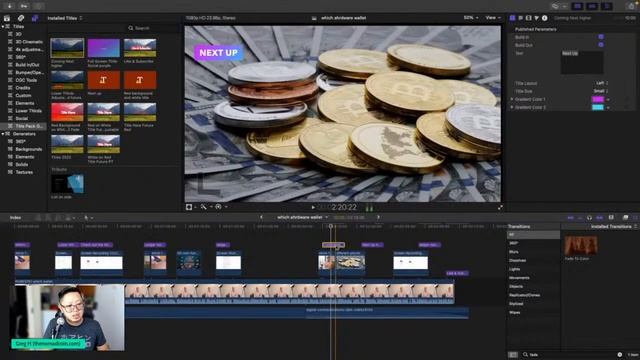Collapse the Generators category triangle
The image size is (640, 360).
(3, 134)
